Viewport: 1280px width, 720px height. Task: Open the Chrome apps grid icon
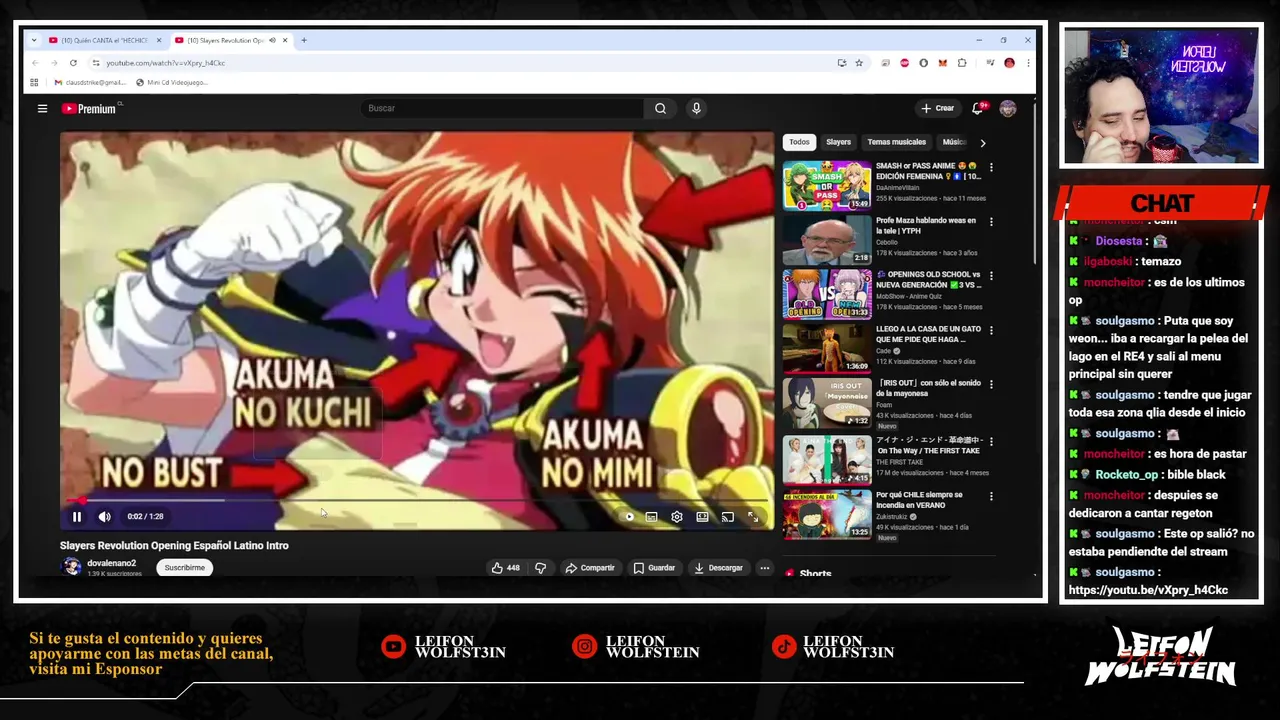pos(34,83)
